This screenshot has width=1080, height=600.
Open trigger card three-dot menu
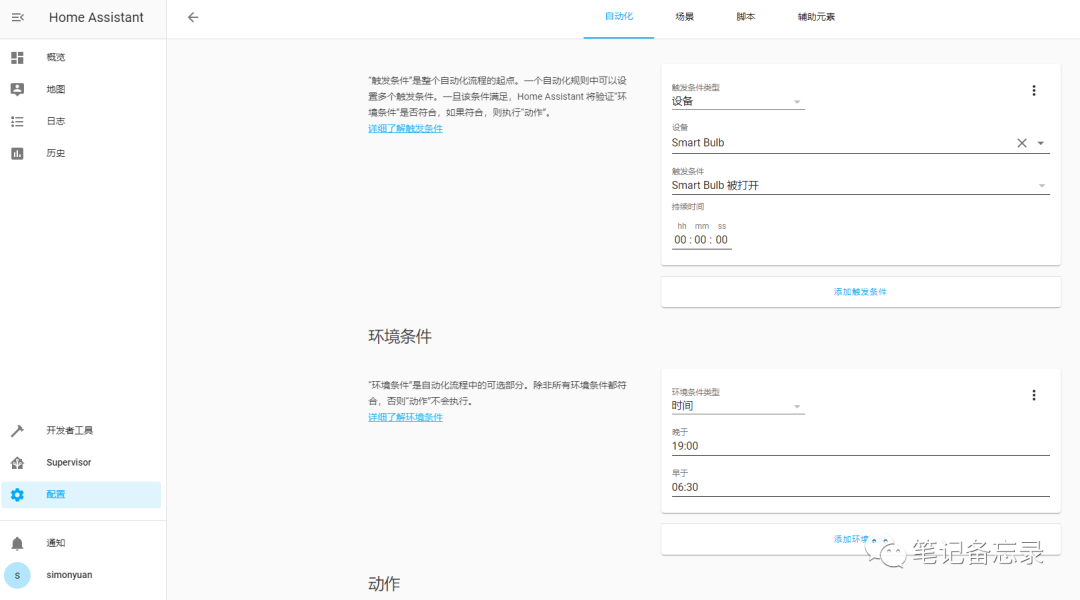tap(1033, 90)
